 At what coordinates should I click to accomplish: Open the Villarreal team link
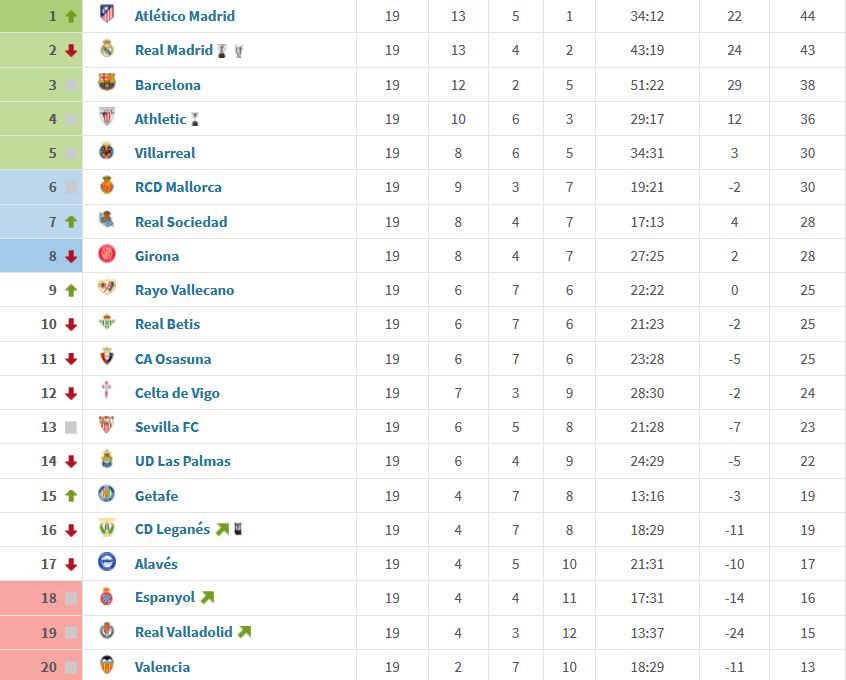[165, 153]
